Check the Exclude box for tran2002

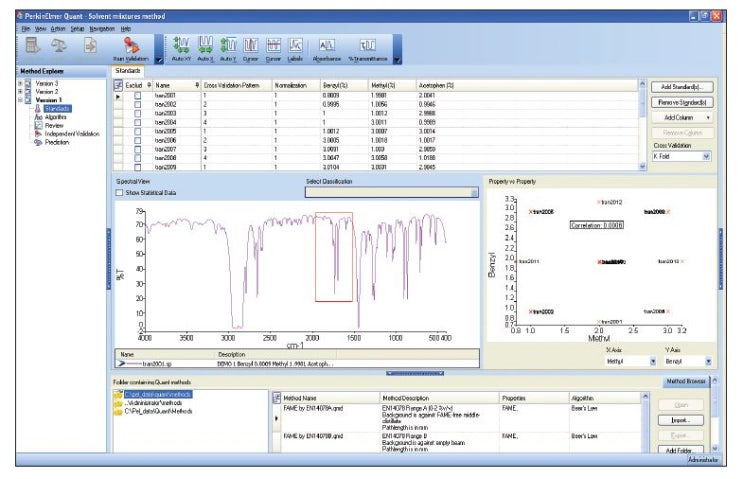[x=137, y=104]
